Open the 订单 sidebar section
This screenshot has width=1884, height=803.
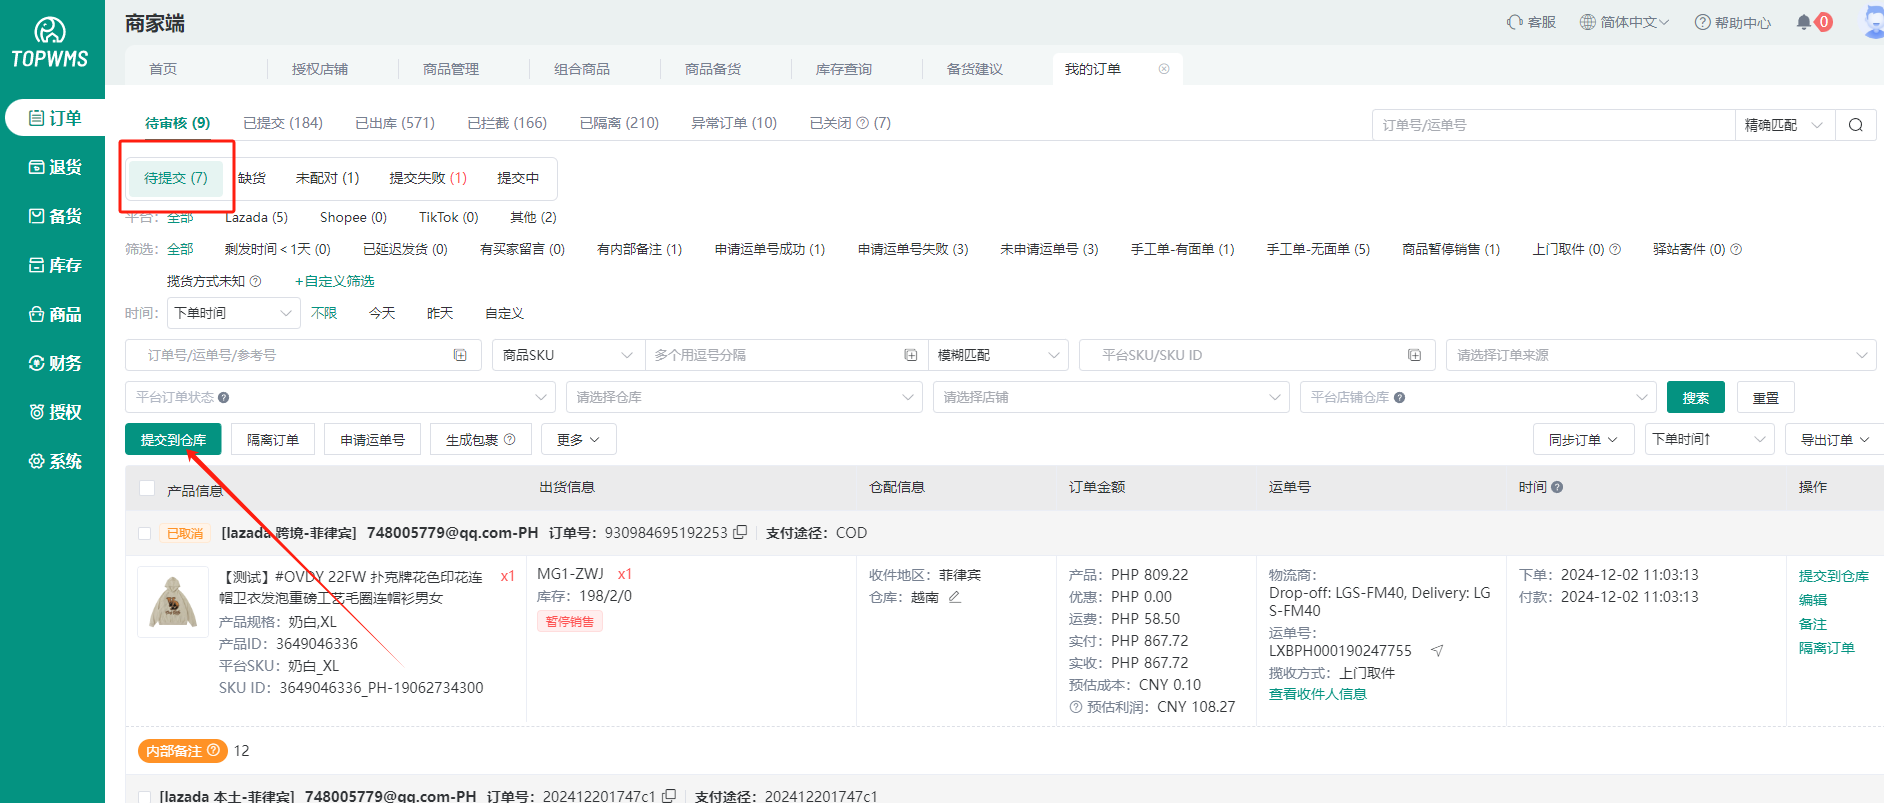click(55, 118)
